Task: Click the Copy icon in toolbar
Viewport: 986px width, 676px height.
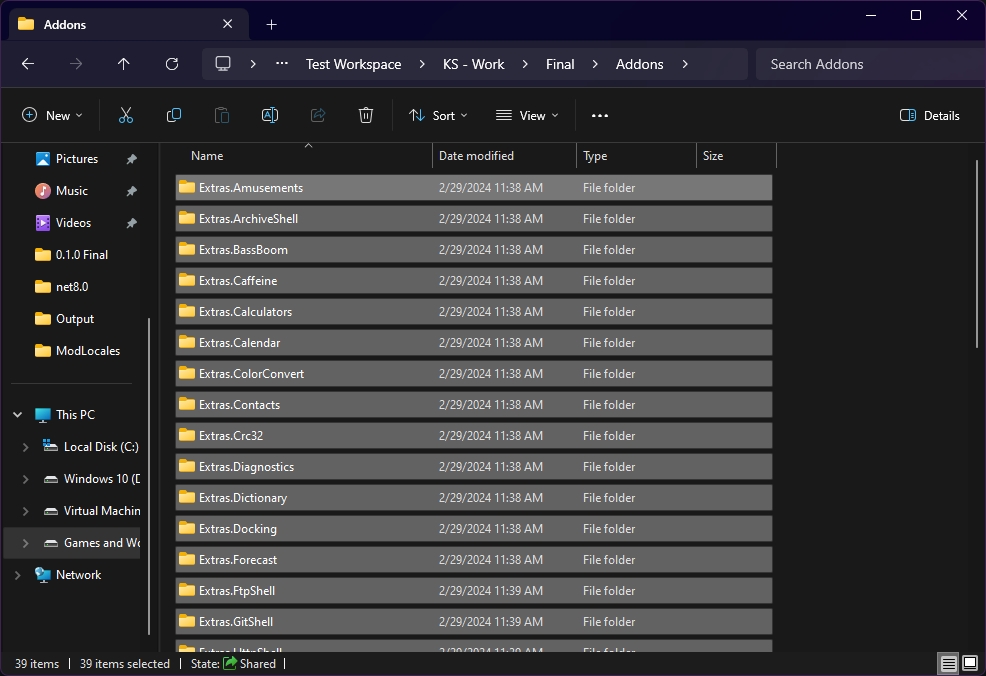Action: [174, 116]
